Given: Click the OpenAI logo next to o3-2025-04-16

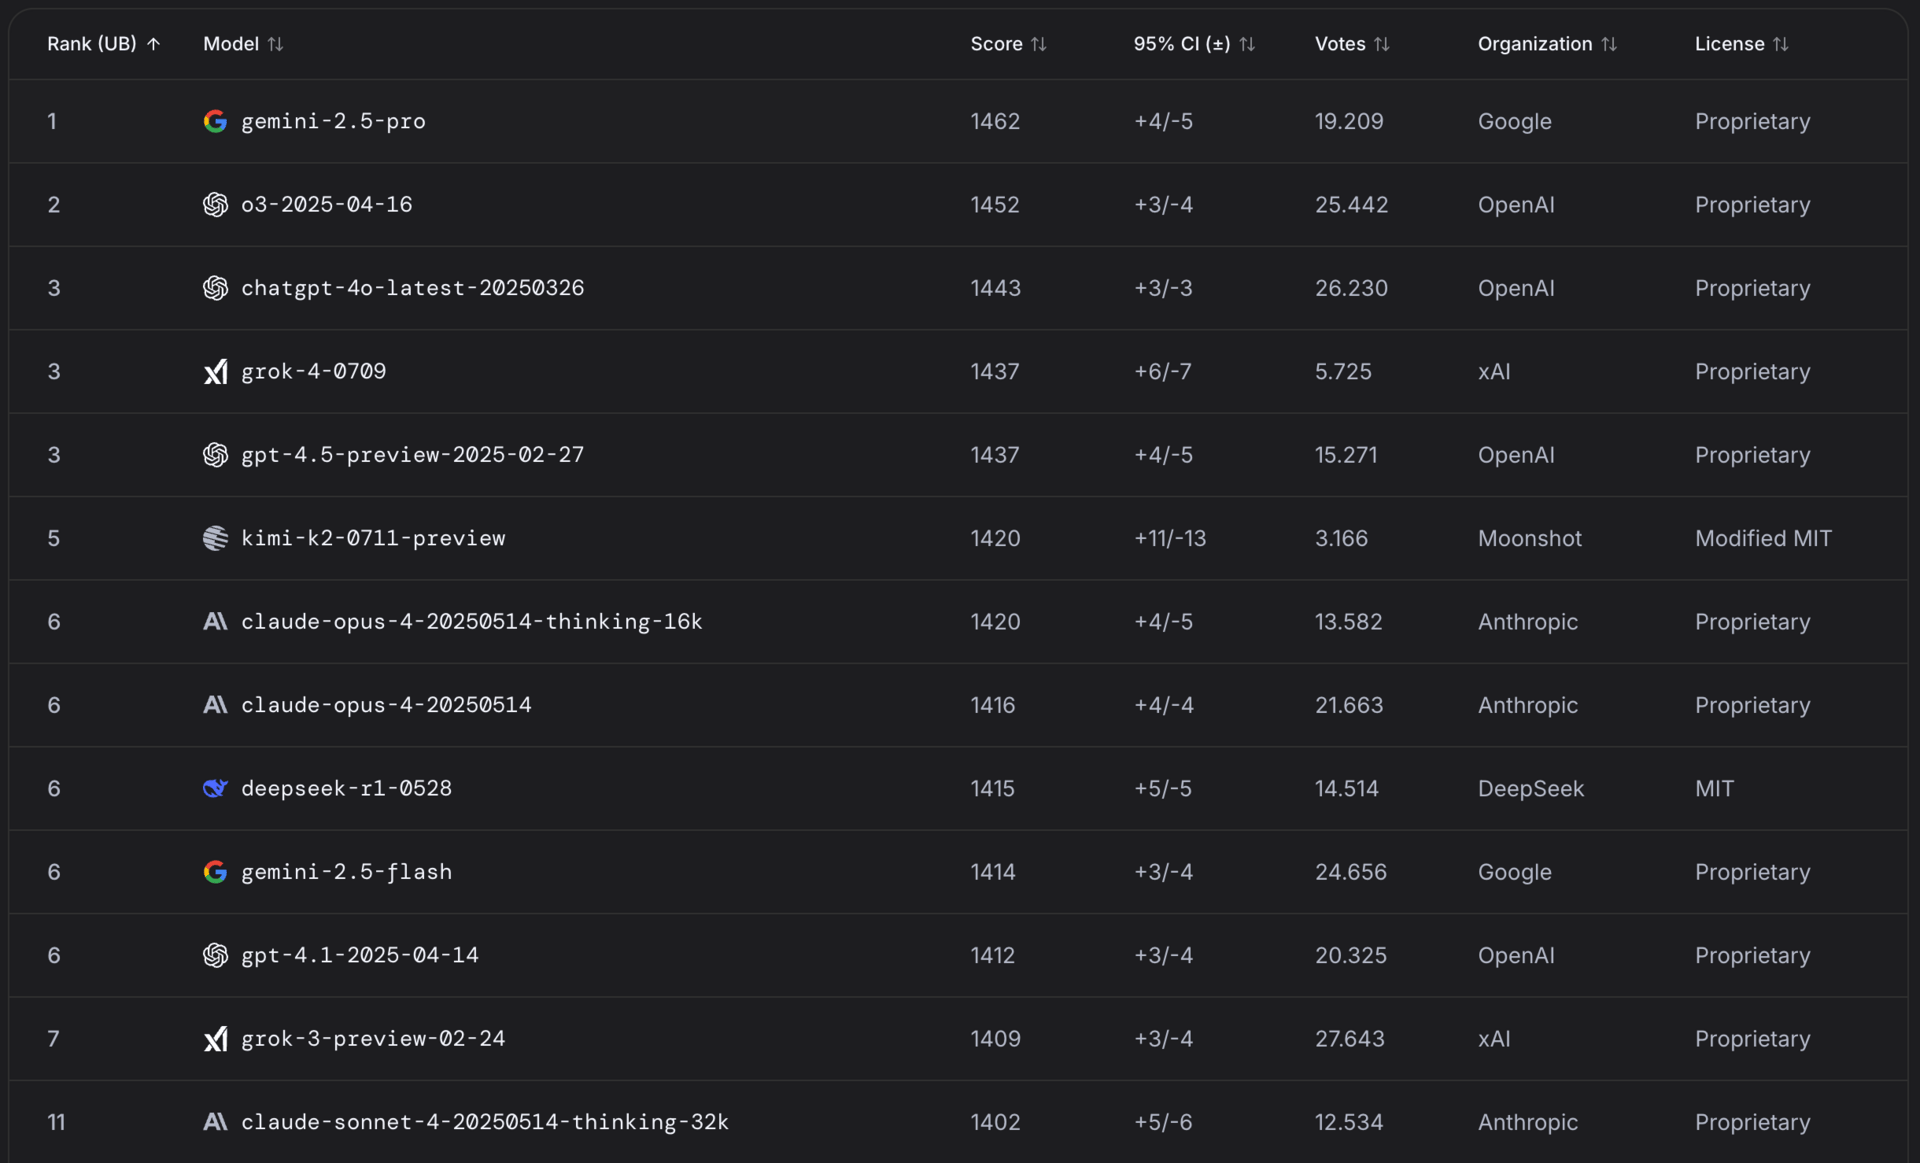Looking at the screenshot, I should pos(215,205).
